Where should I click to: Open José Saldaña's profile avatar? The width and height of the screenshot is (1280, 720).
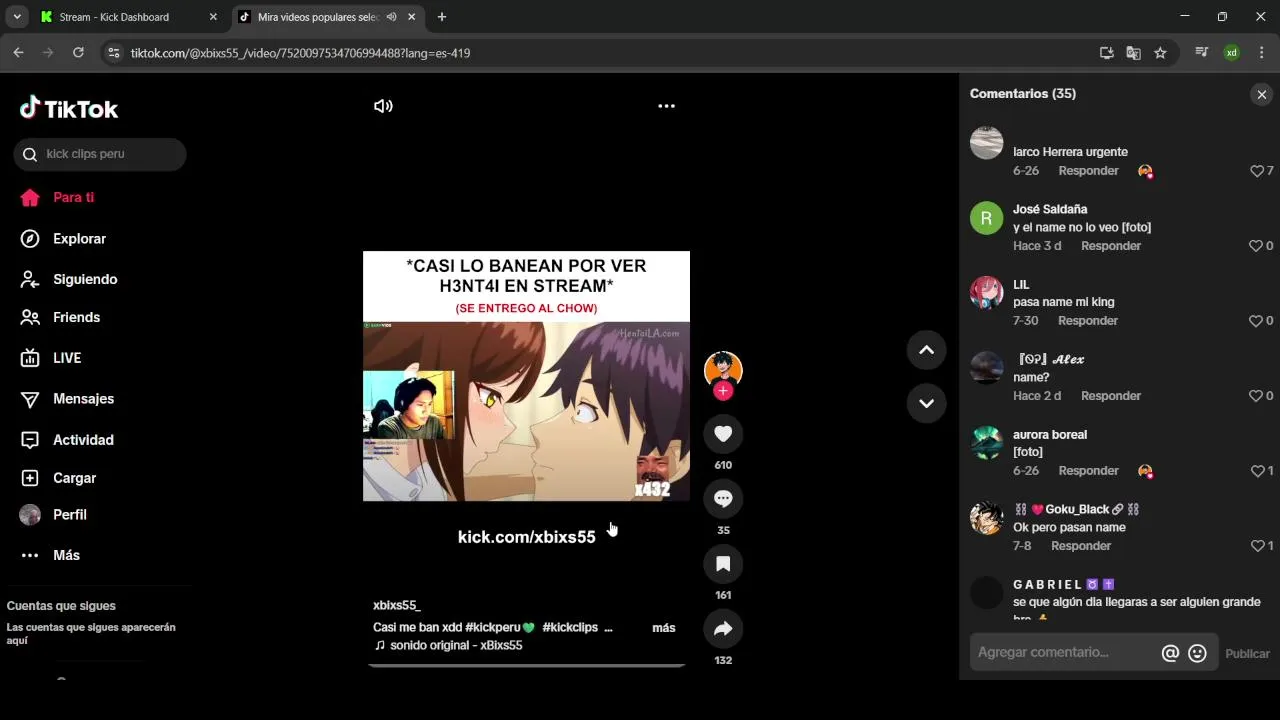(986, 218)
